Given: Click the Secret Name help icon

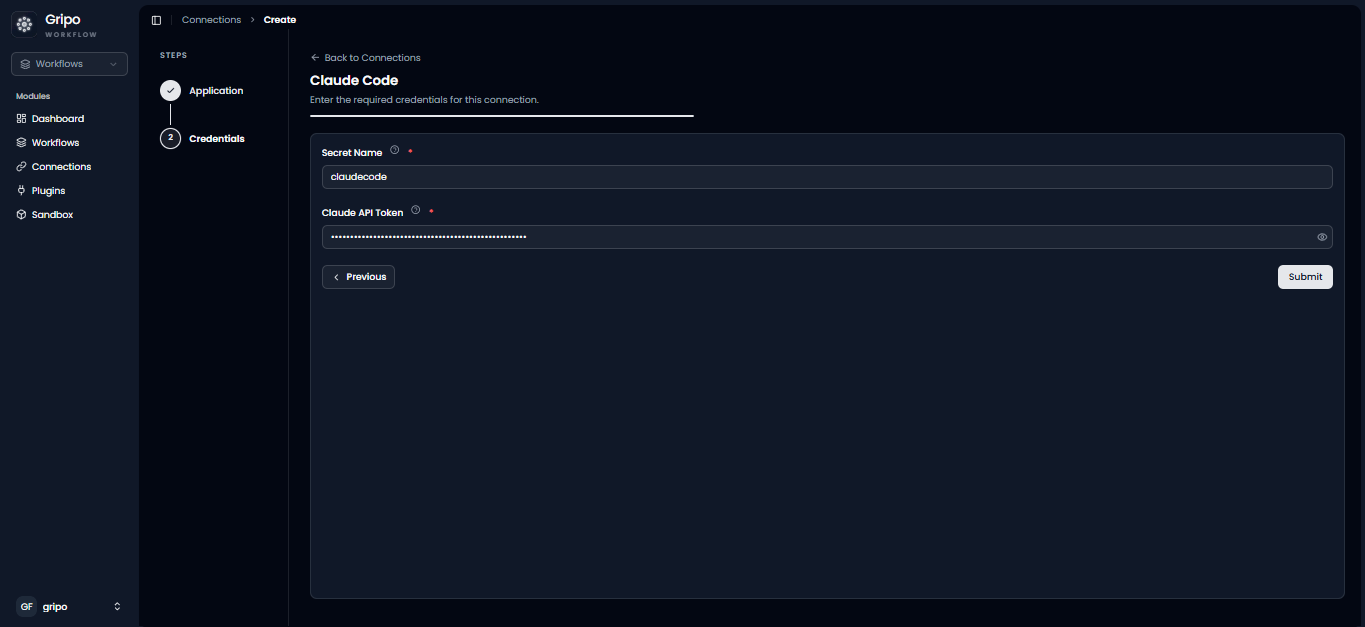Looking at the screenshot, I should tap(394, 150).
